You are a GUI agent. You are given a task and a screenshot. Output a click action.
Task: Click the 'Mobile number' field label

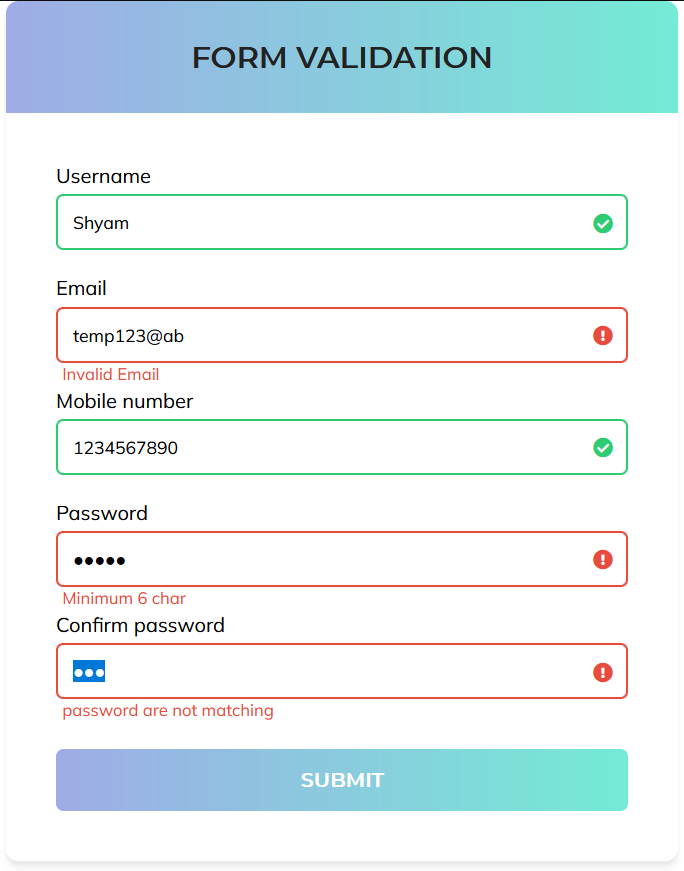click(x=124, y=401)
